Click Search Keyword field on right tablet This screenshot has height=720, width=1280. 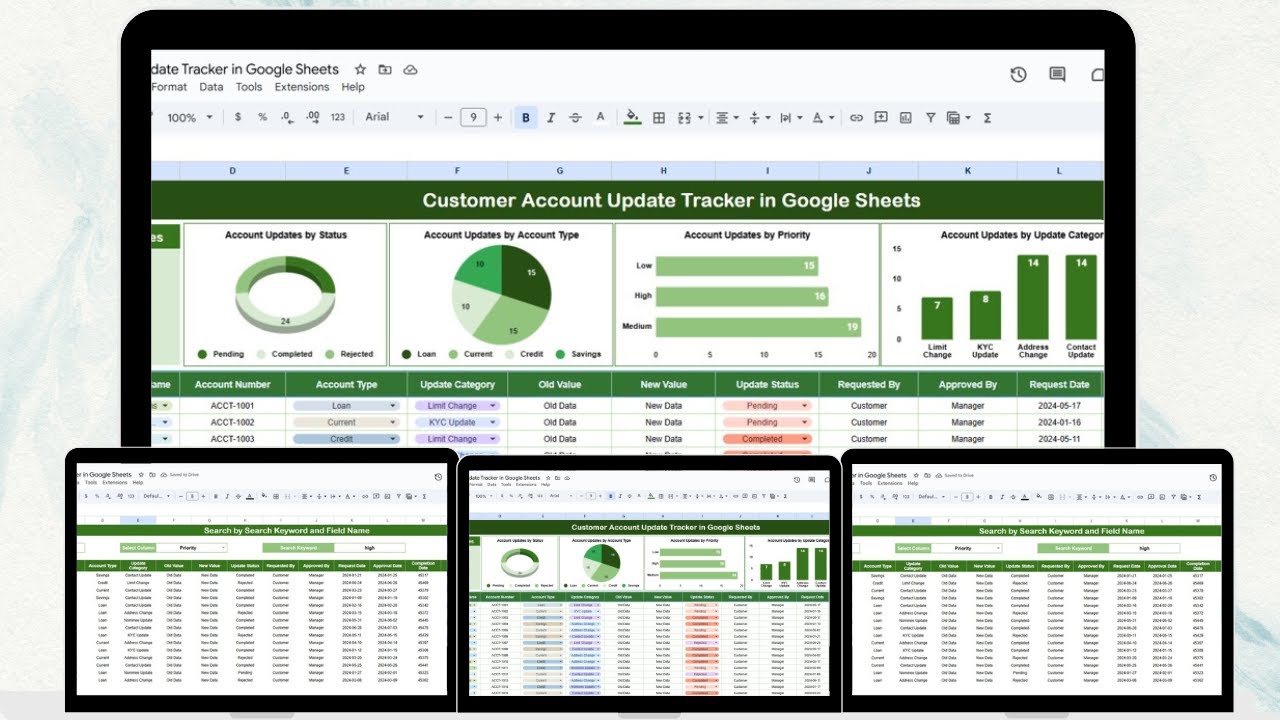tap(1144, 548)
